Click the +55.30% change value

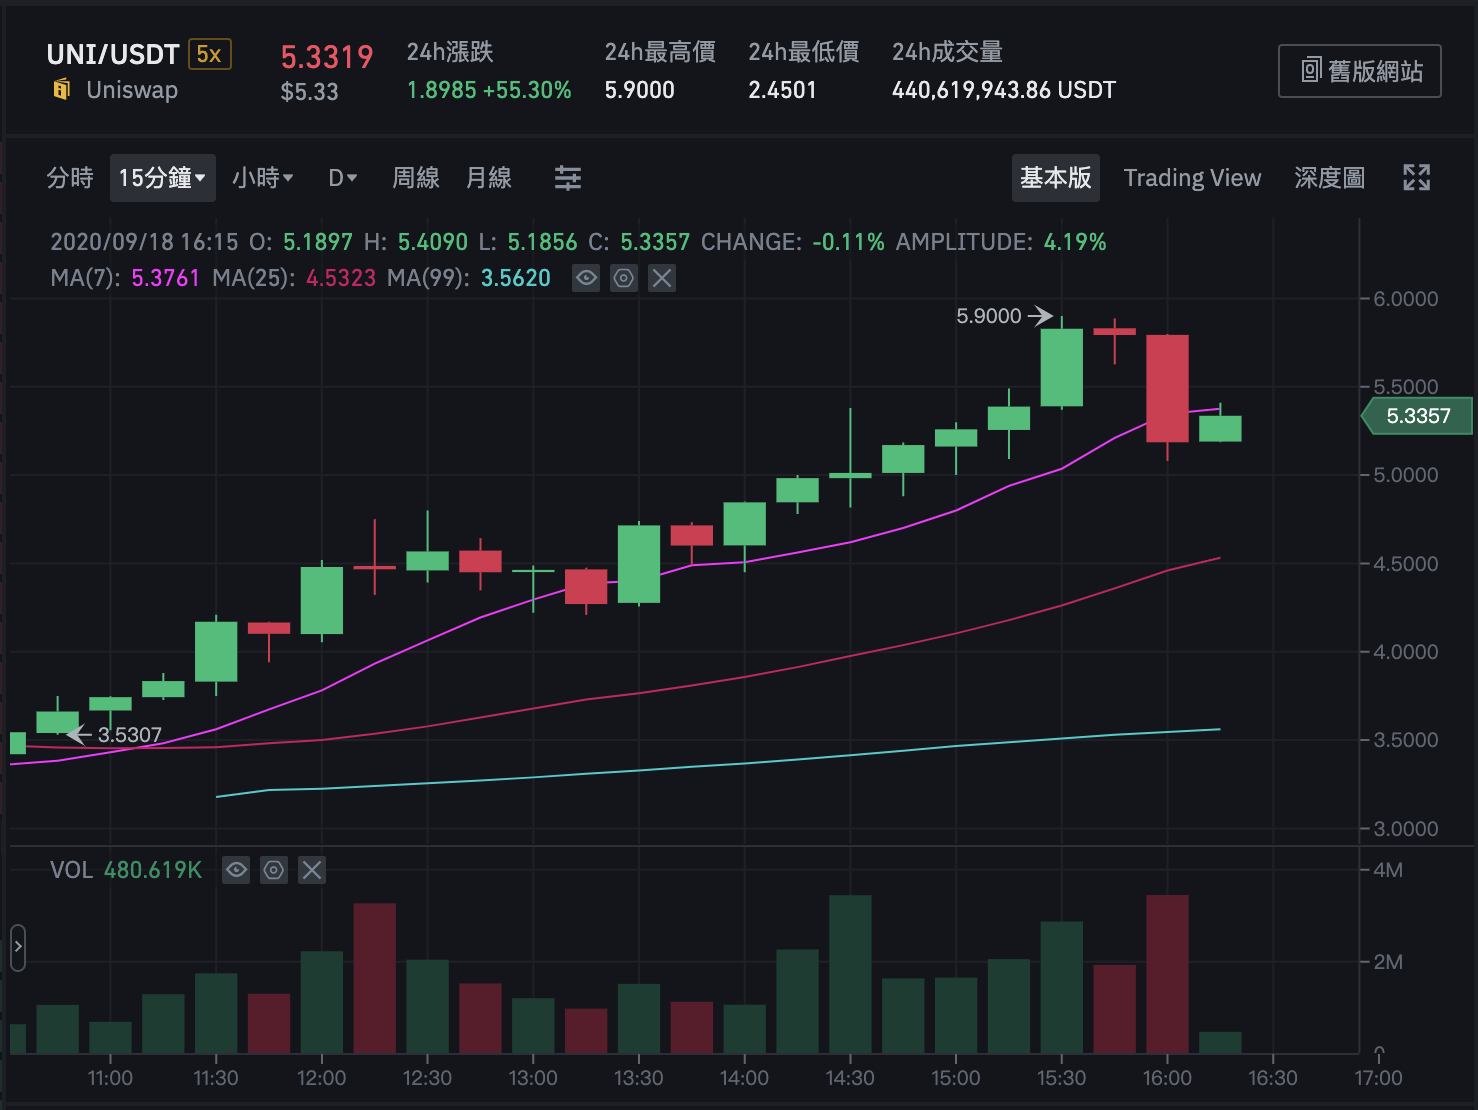point(527,90)
